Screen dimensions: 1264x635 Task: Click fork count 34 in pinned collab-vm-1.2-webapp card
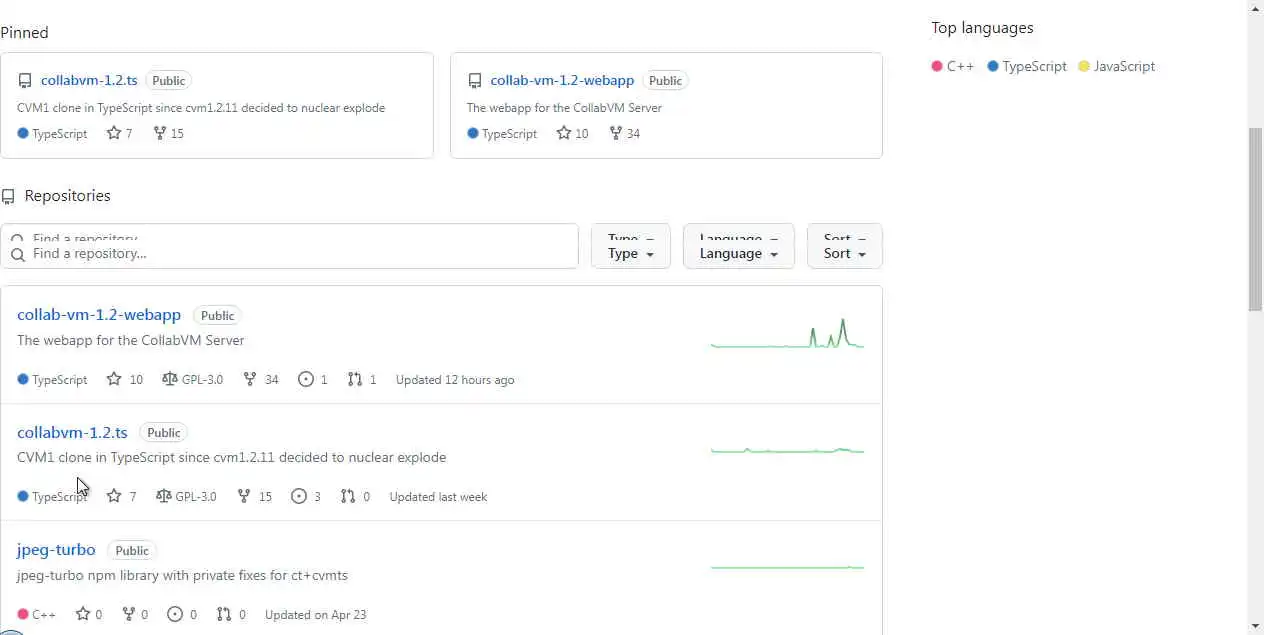click(625, 133)
